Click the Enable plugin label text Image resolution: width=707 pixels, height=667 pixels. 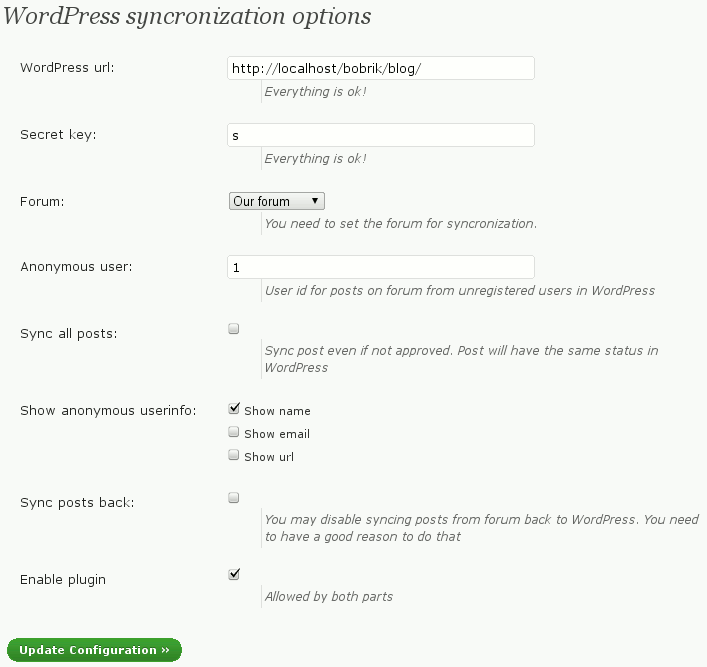(63, 580)
